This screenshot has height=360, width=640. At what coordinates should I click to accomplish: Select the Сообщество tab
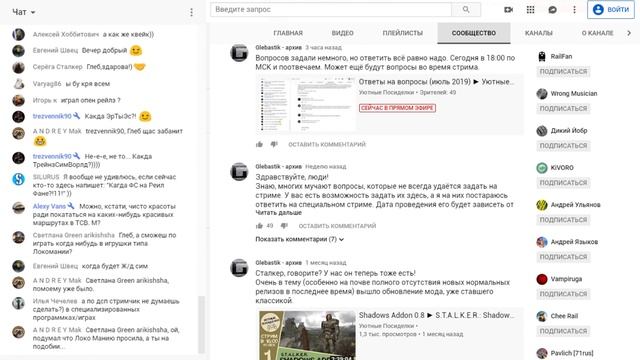click(x=474, y=33)
